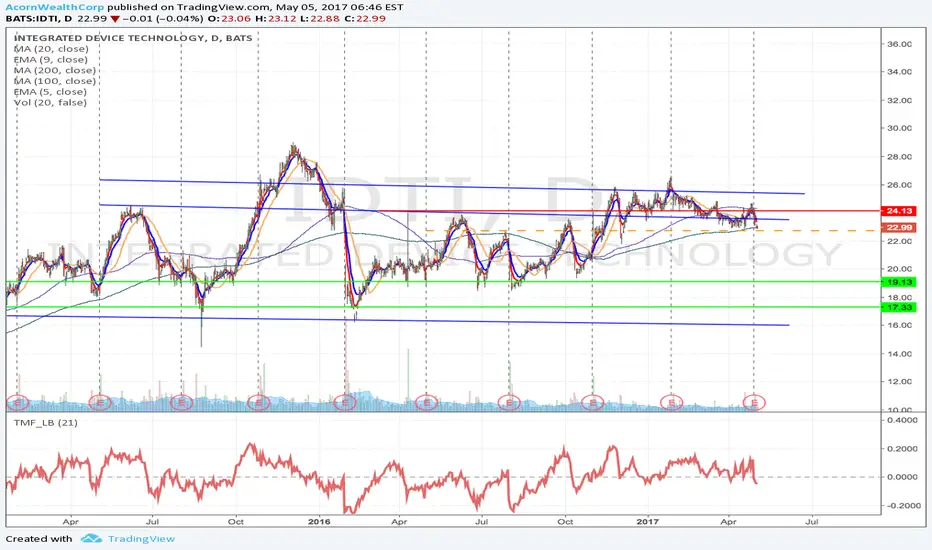Click the 36.00 price axis value
This screenshot has width=932, height=550.
coord(899,44)
